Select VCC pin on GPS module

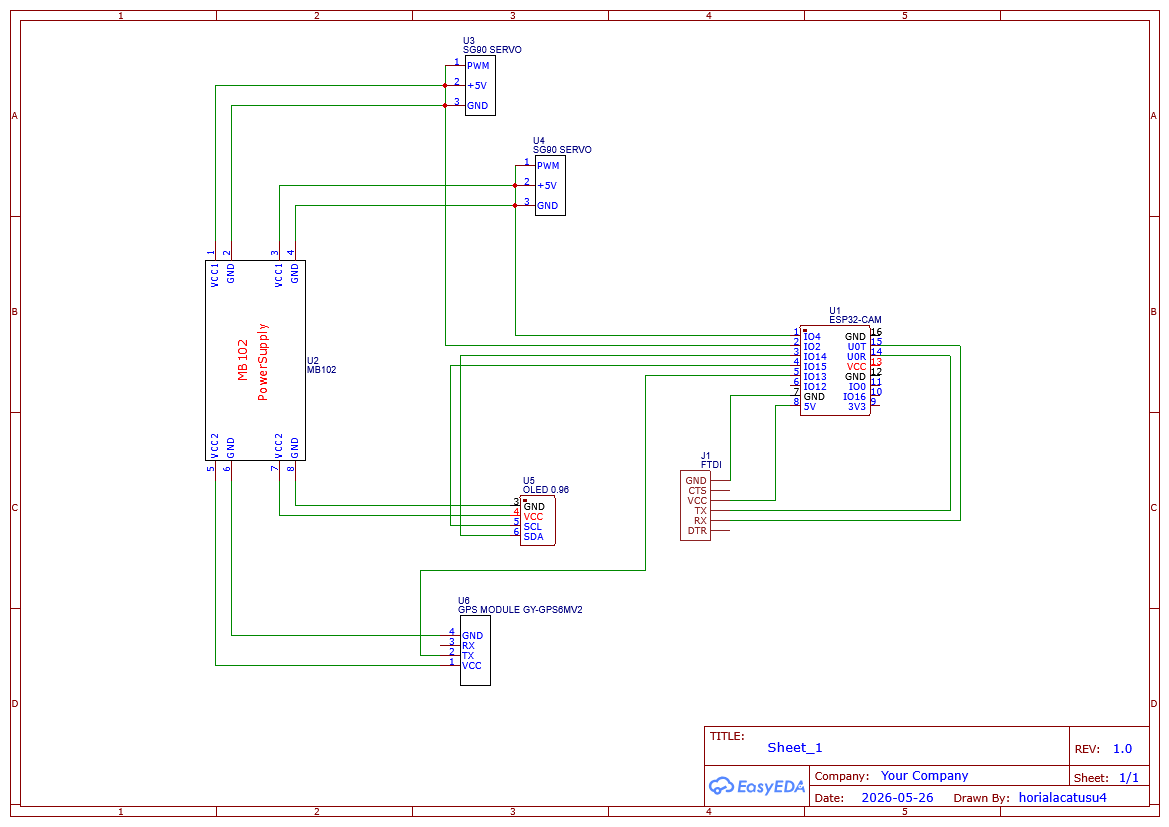click(x=472, y=666)
